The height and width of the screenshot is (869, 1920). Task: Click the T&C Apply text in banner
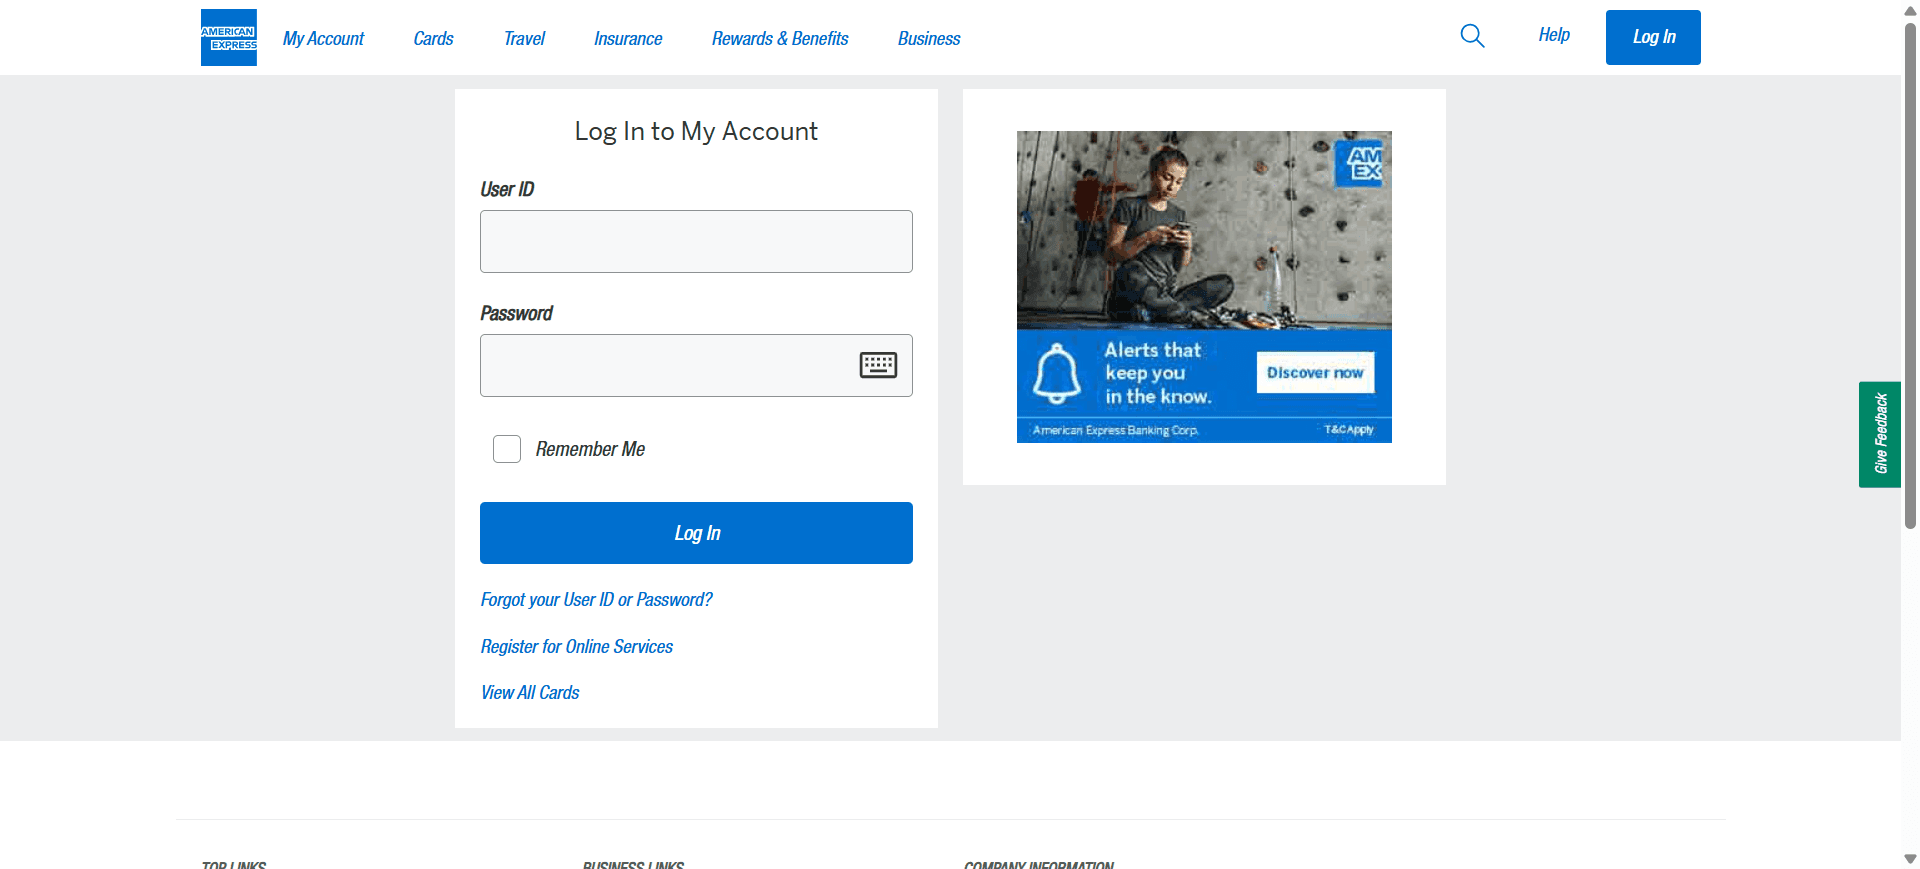[1349, 429]
